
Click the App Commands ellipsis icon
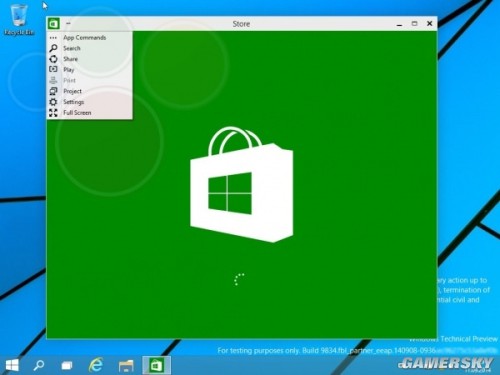(53, 38)
